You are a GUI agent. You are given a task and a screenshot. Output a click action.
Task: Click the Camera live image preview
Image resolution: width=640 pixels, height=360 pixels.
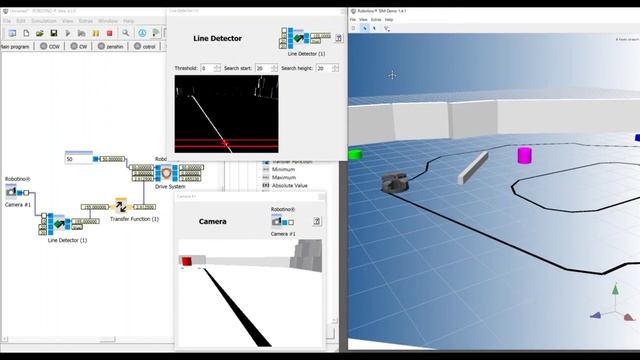coord(250,293)
